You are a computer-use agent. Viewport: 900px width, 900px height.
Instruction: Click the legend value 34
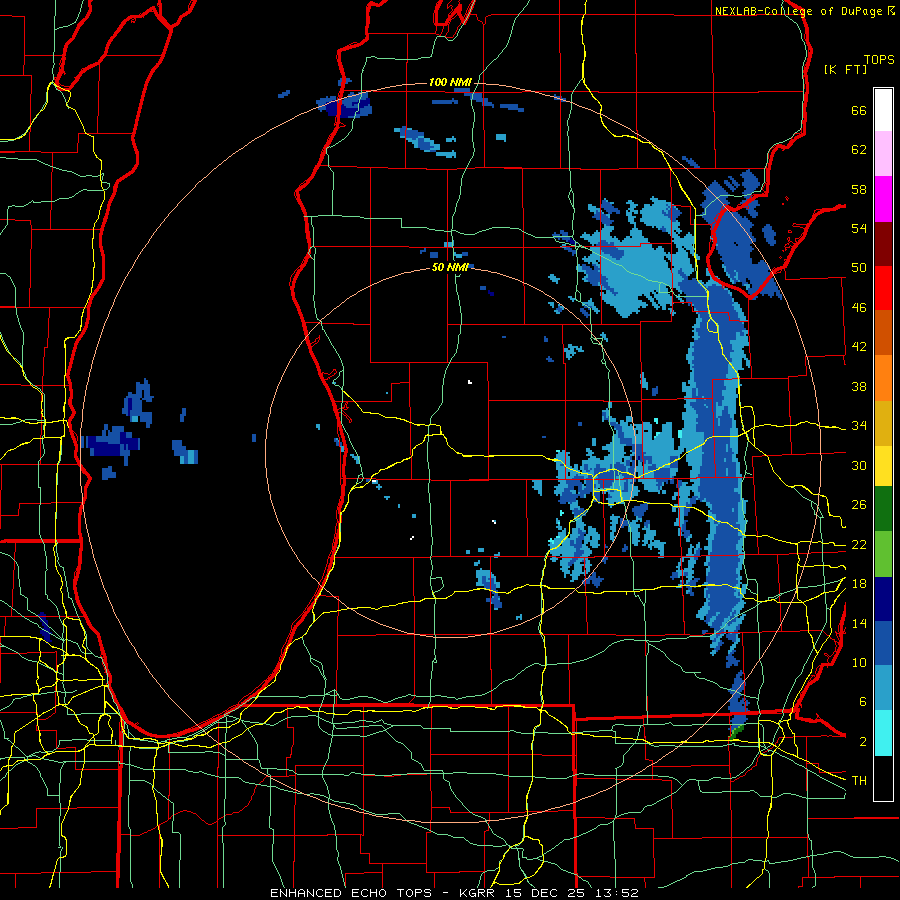tap(859, 425)
